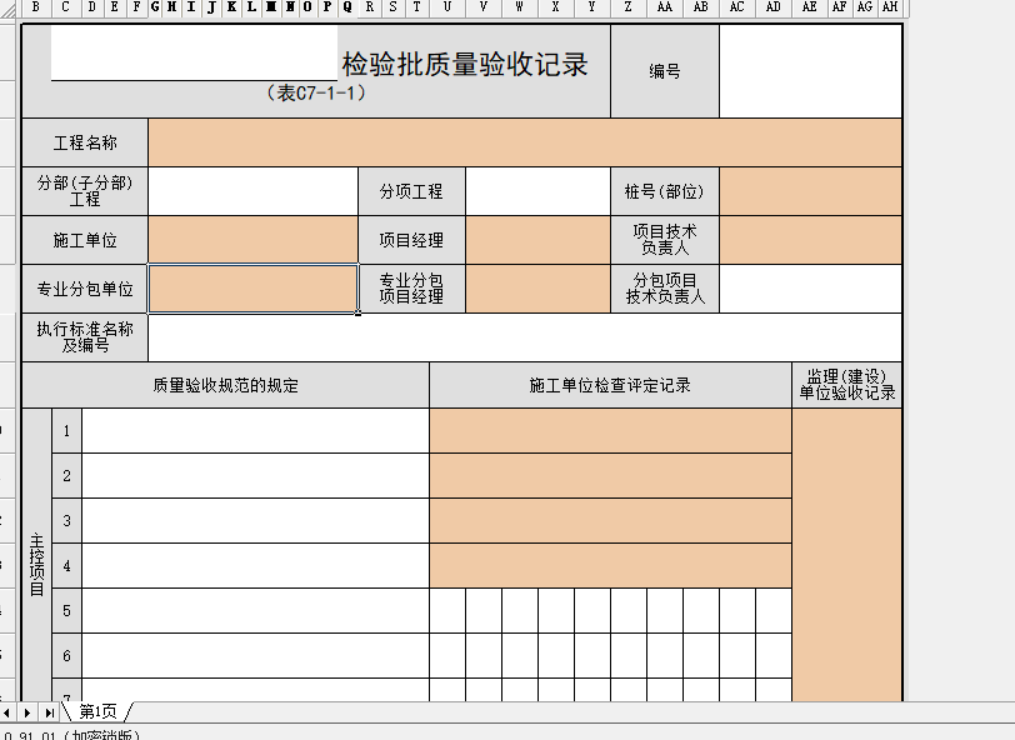The image size is (1015, 740).
Task: Click the last-sheet navigation arrow
Action: click(x=49, y=713)
